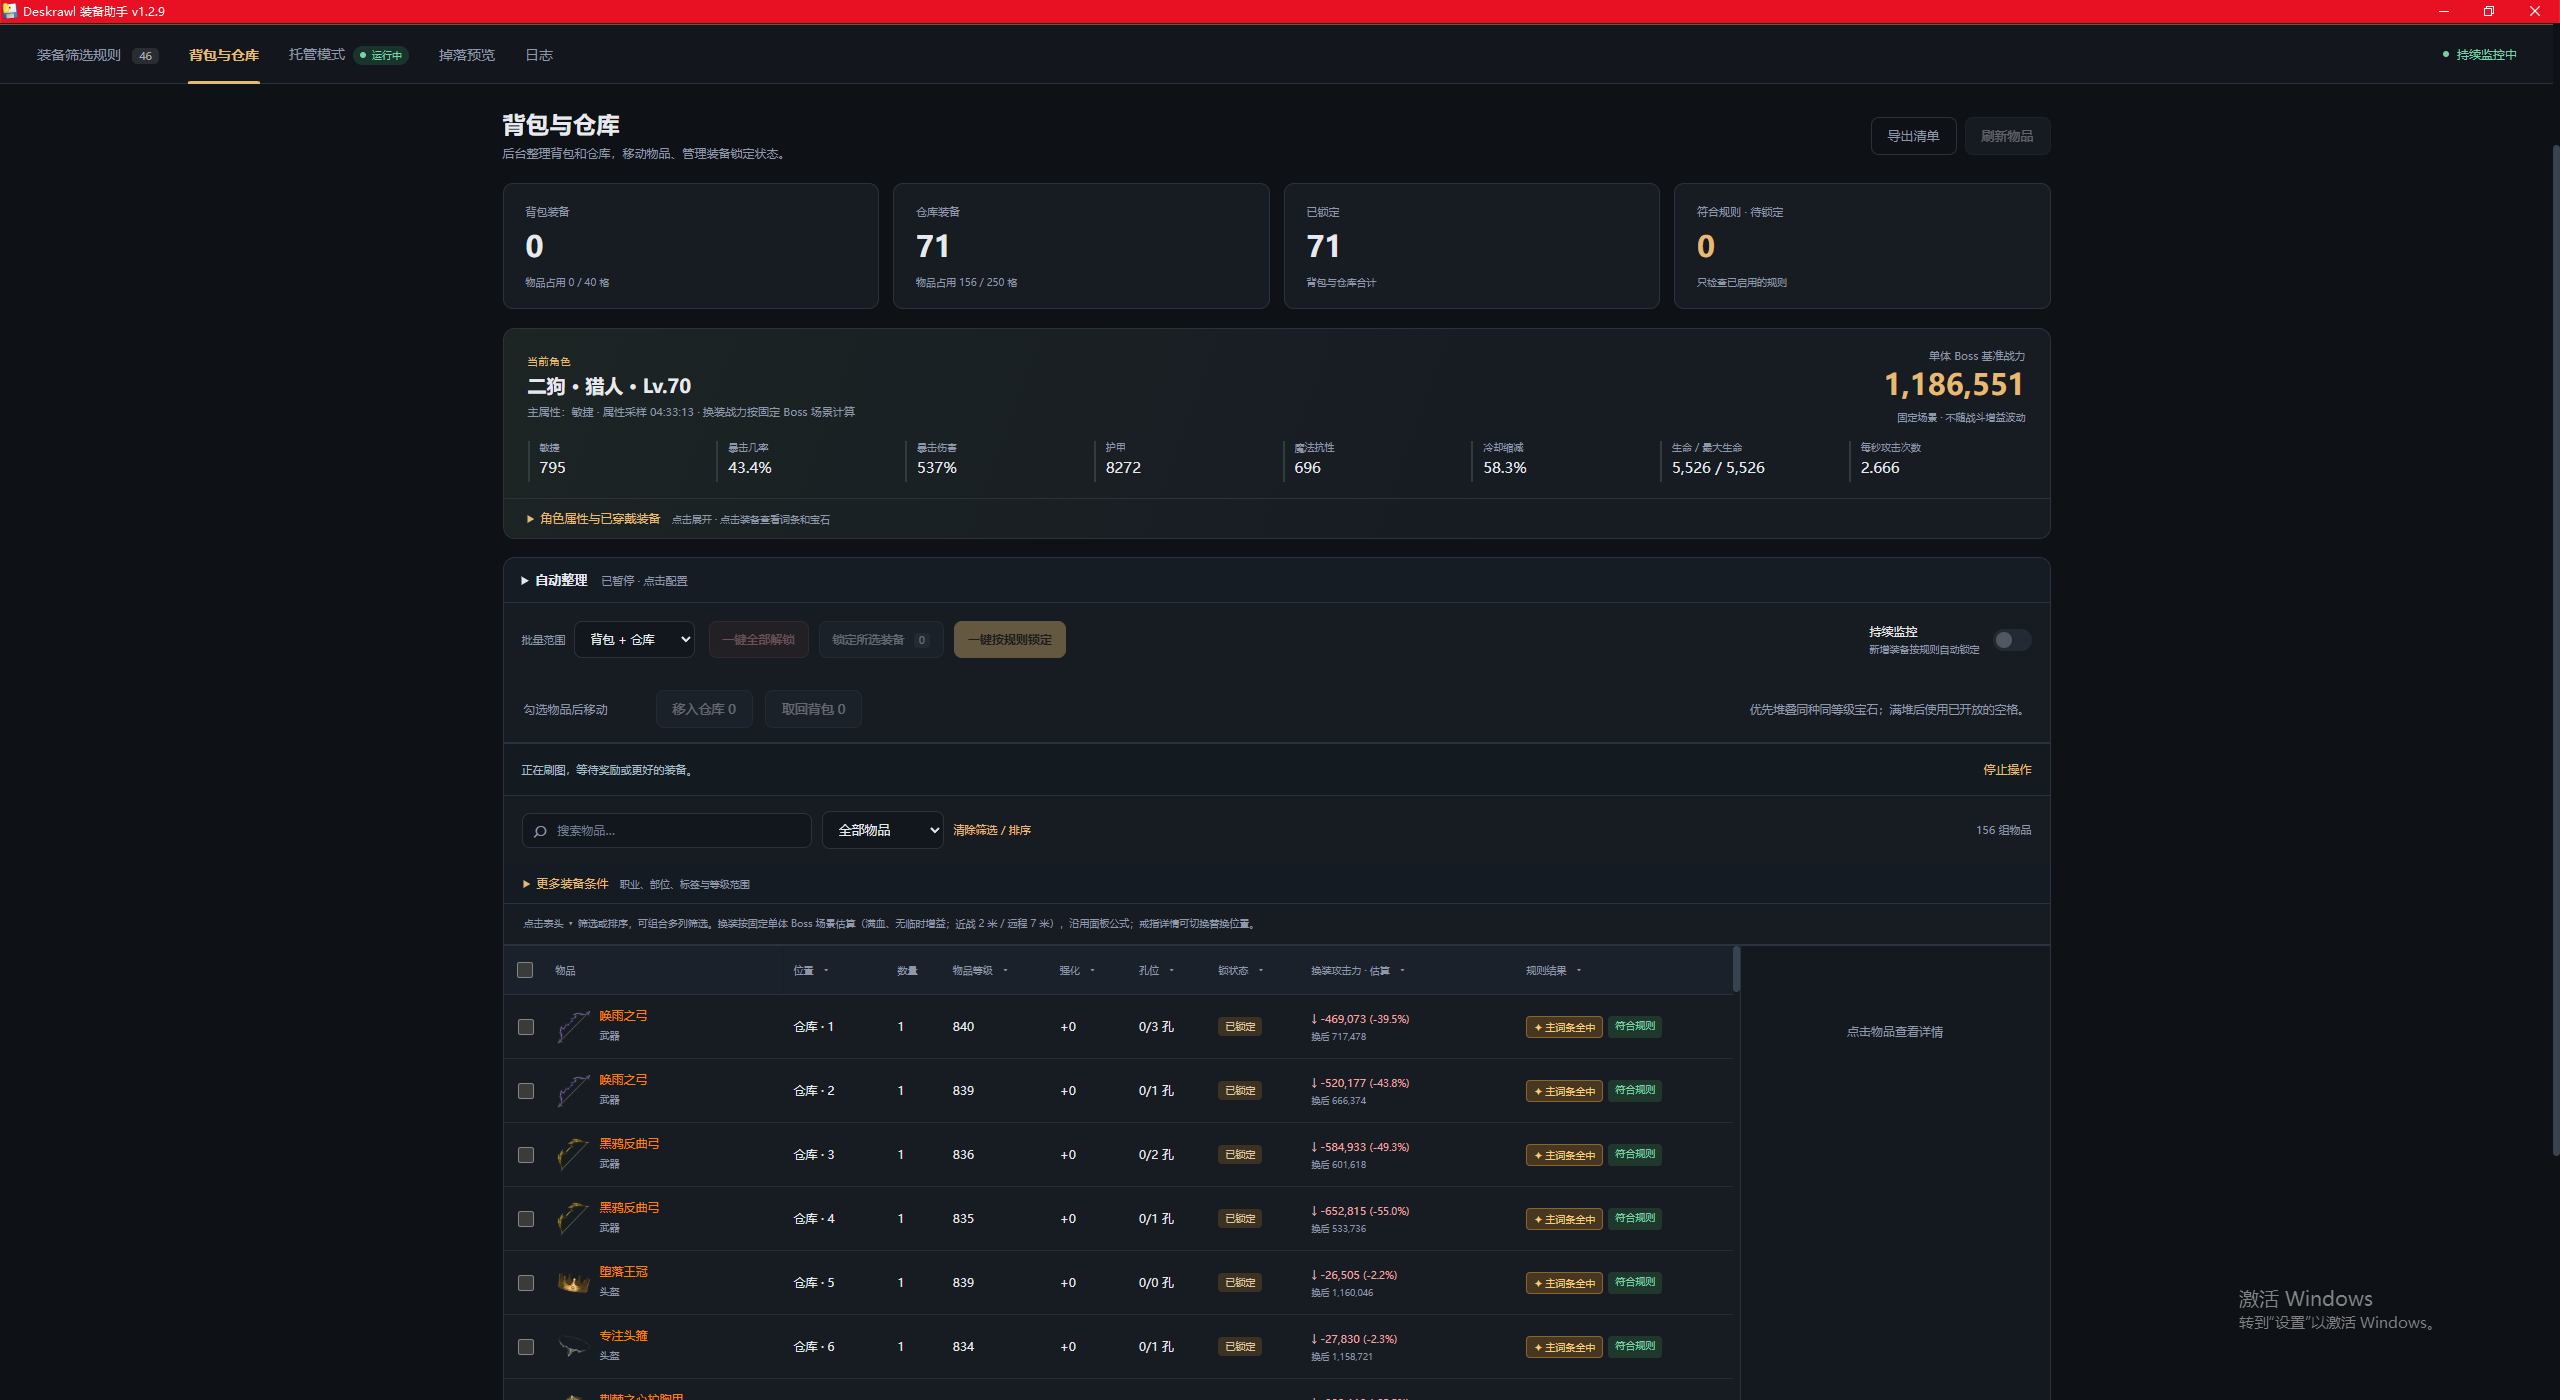The width and height of the screenshot is (2560, 1400).
Task: Click the 黑鸦反曲弓 icon in the 仓库·3 row
Action: tap(573, 1155)
